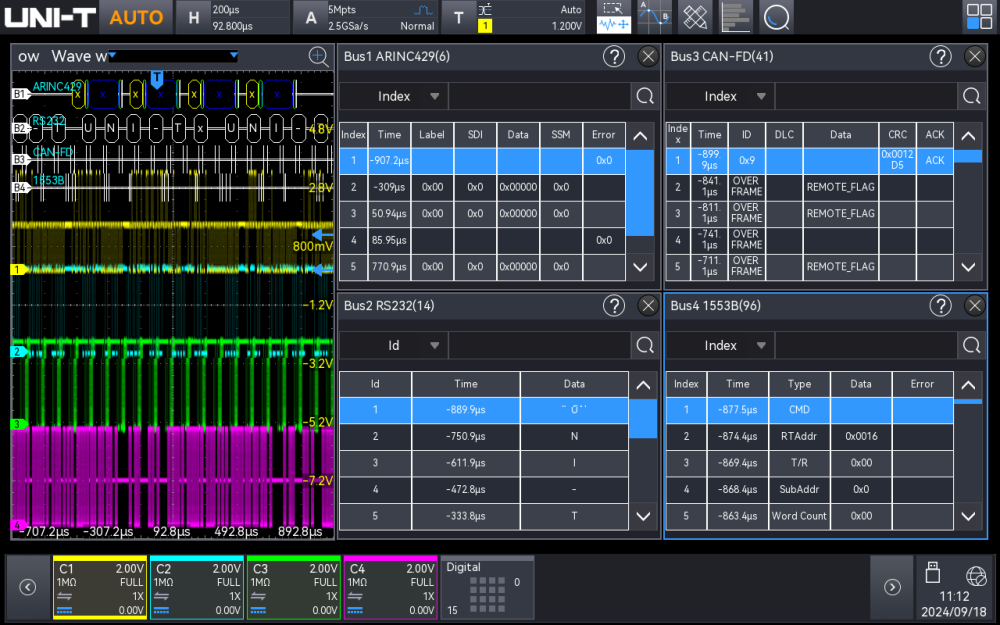The image size is (1000, 625).
Task: Open the window layout grid icon top right
Action: tap(980, 17)
